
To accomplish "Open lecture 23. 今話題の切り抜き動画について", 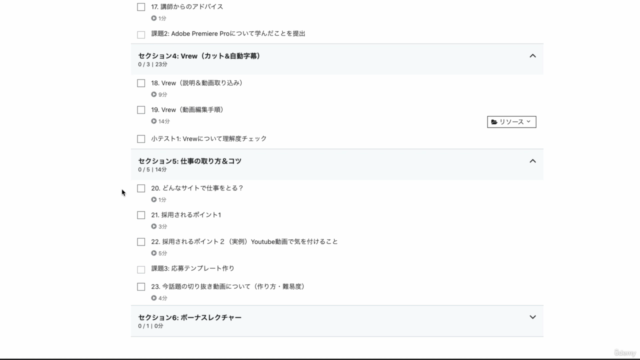I will point(229,287).
